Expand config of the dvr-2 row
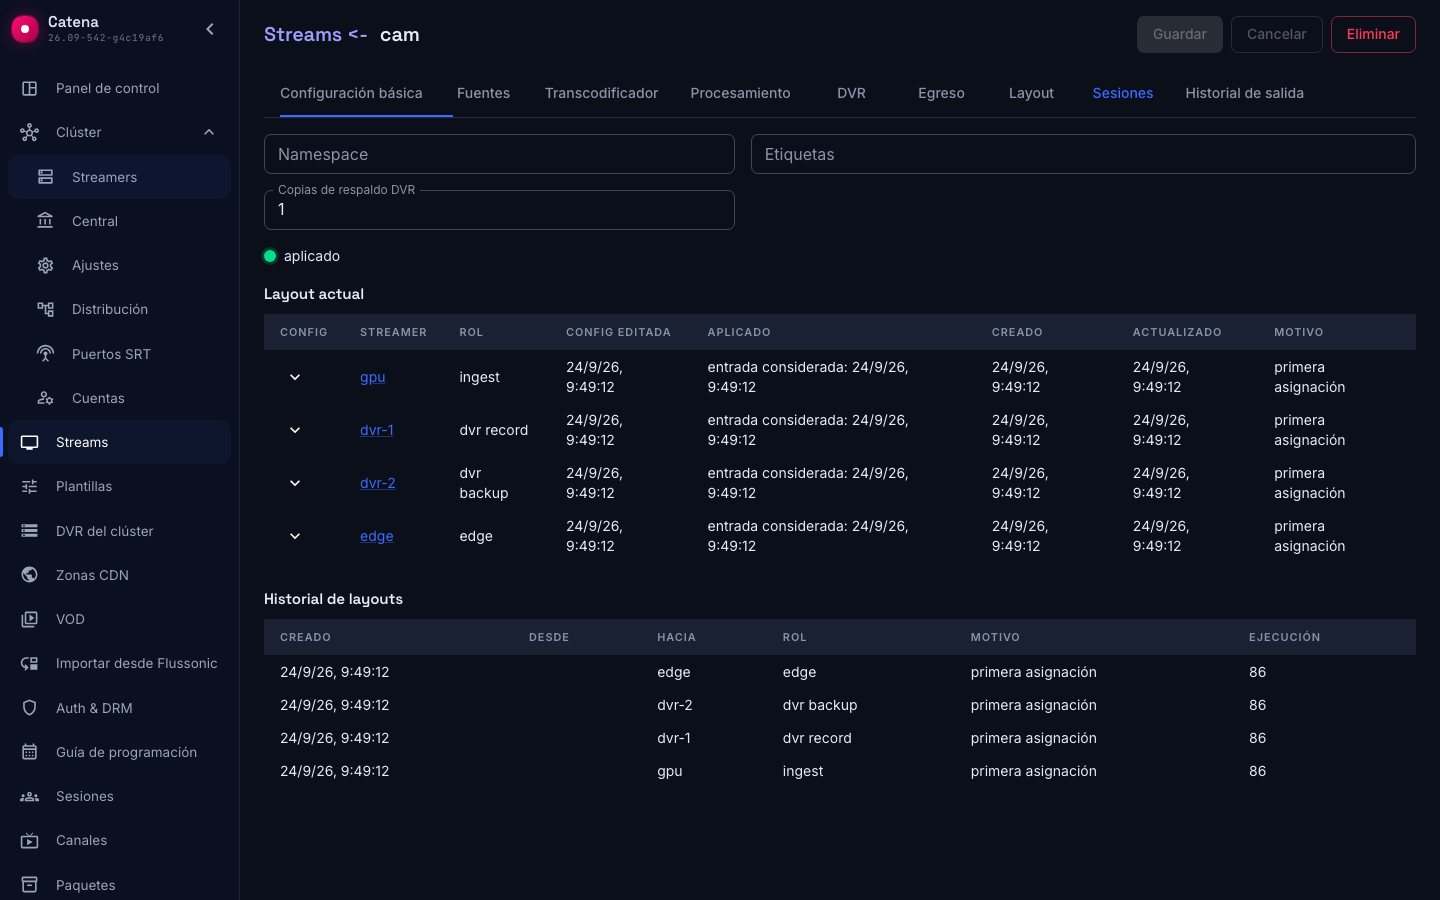This screenshot has width=1440, height=900. tap(295, 483)
